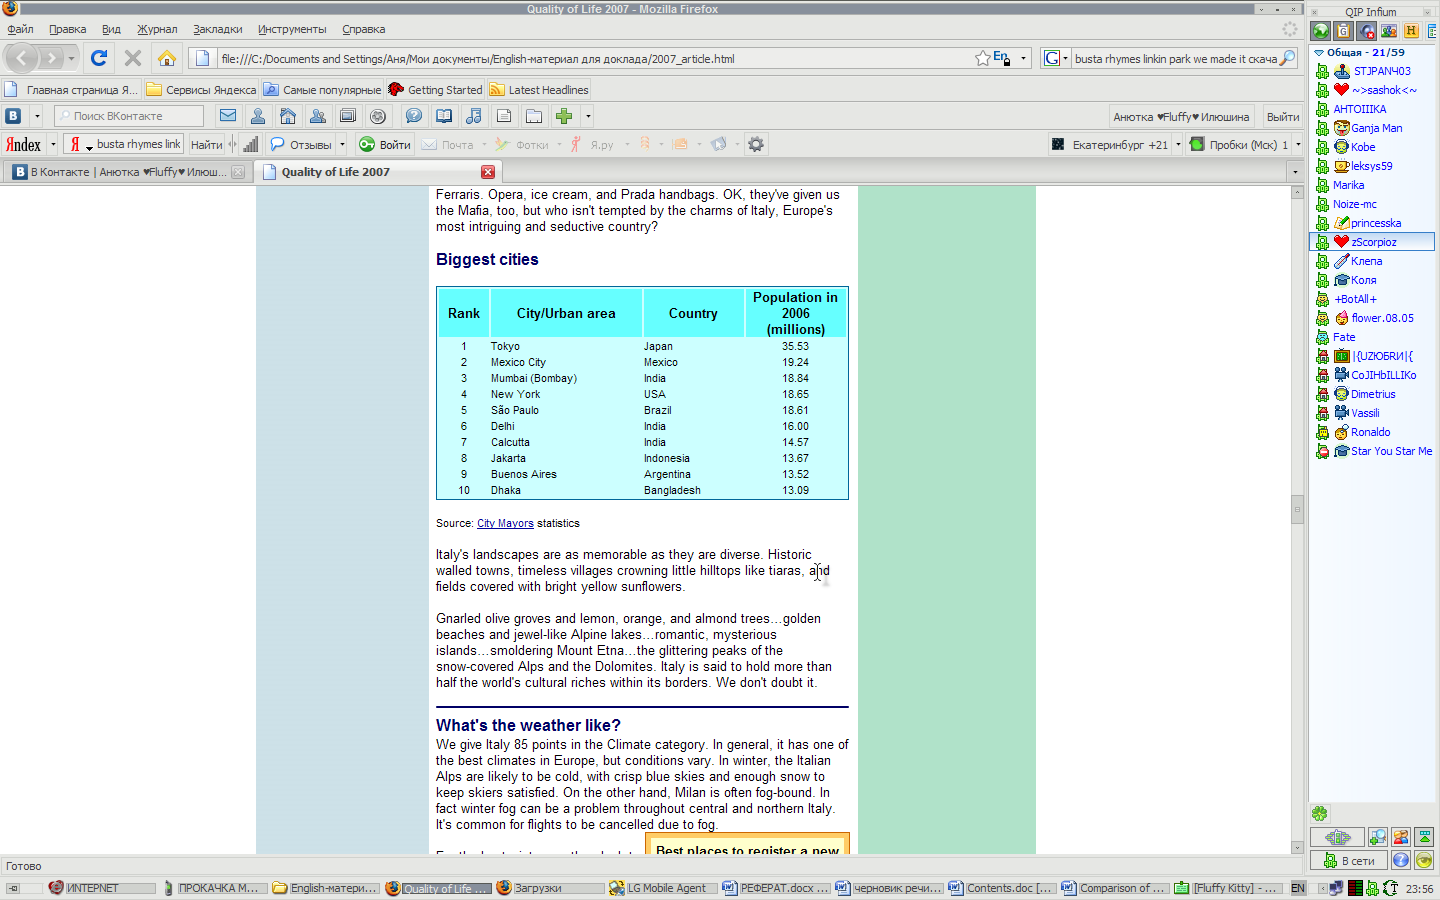Expand the Екатеринбург weather dropdown

1178,144
